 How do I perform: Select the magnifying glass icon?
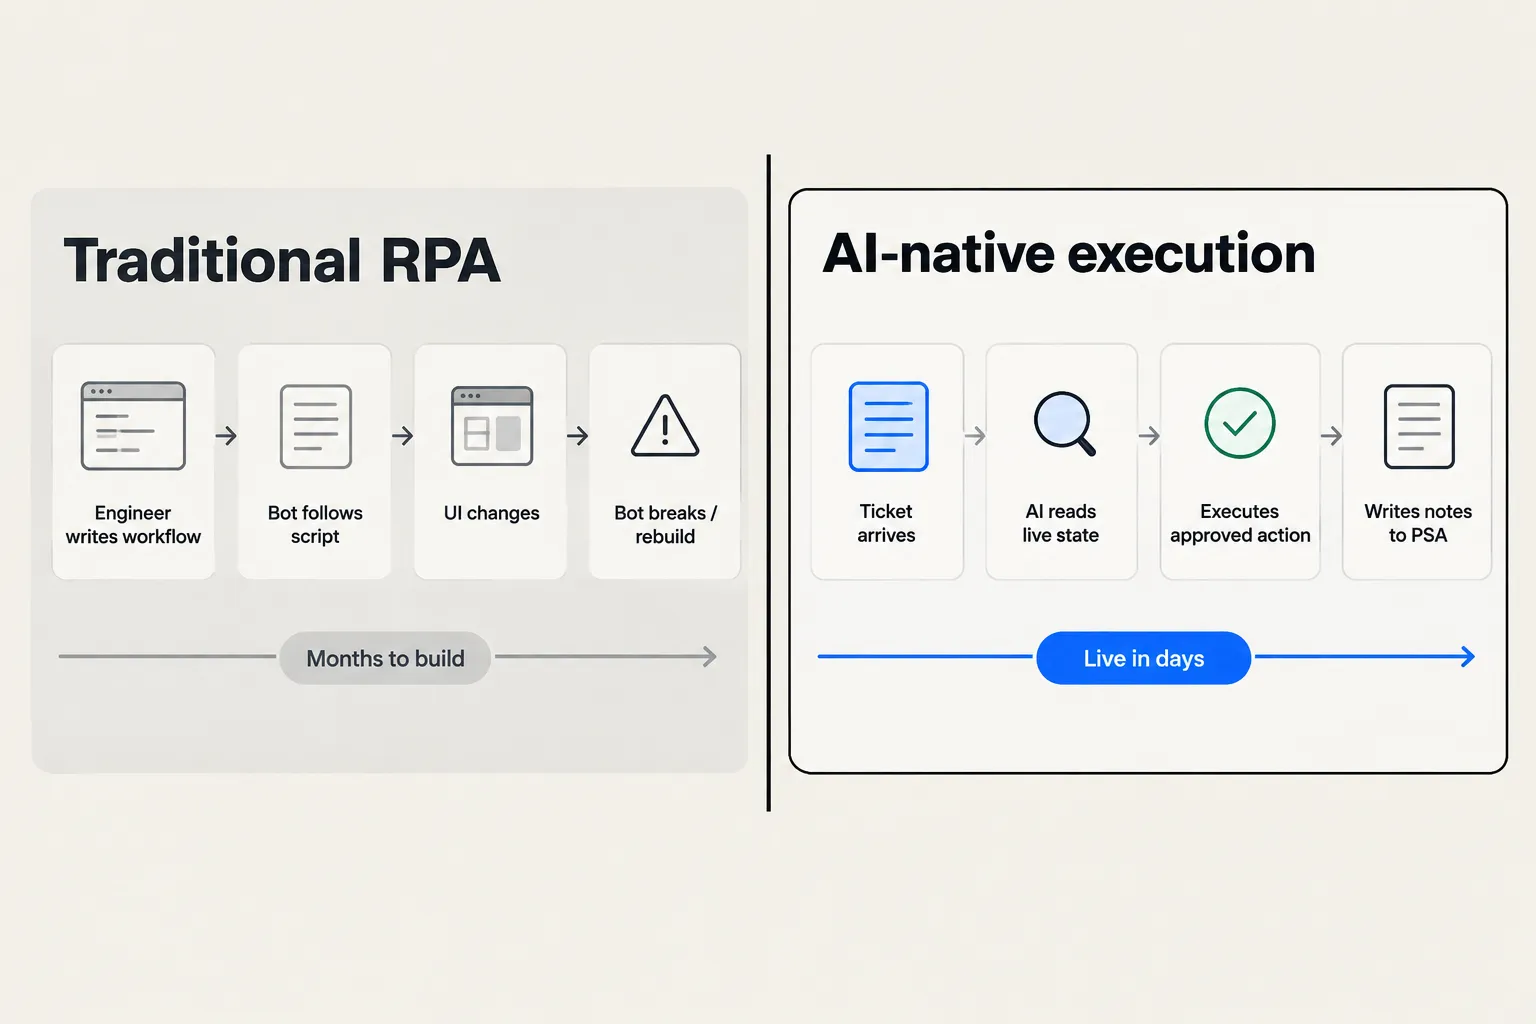(1064, 424)
